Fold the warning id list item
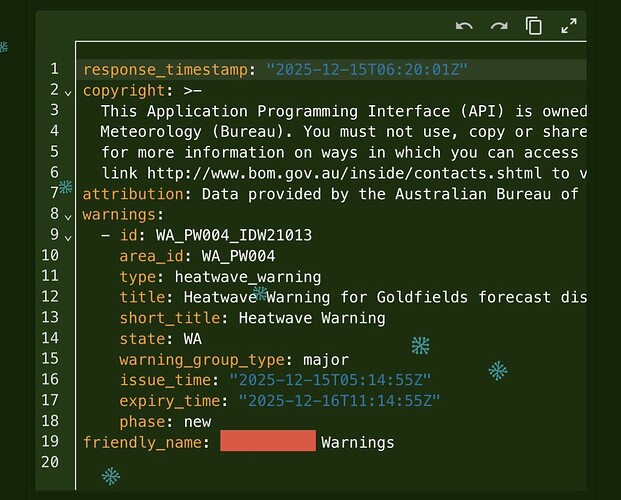Viewport: 621px width, 500px height. click(68, 237)
